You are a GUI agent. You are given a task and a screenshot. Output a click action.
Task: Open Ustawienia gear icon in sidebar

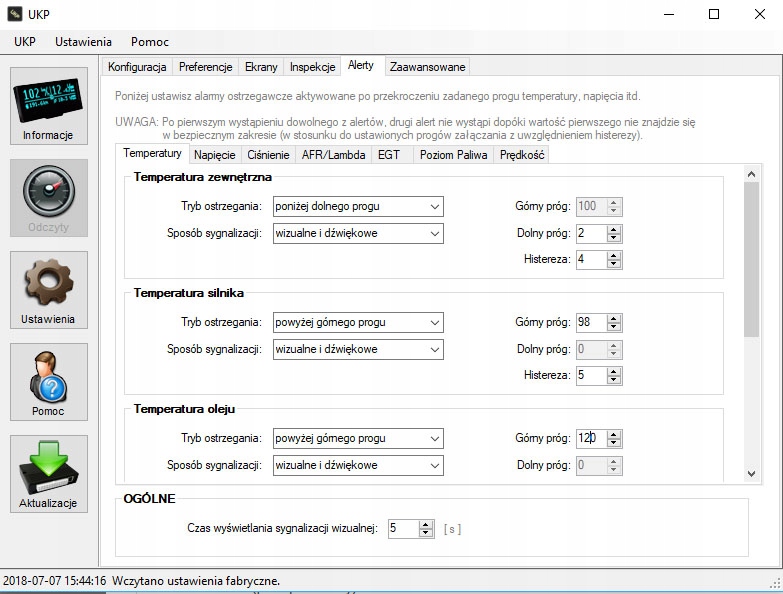(x=49, y=289)
